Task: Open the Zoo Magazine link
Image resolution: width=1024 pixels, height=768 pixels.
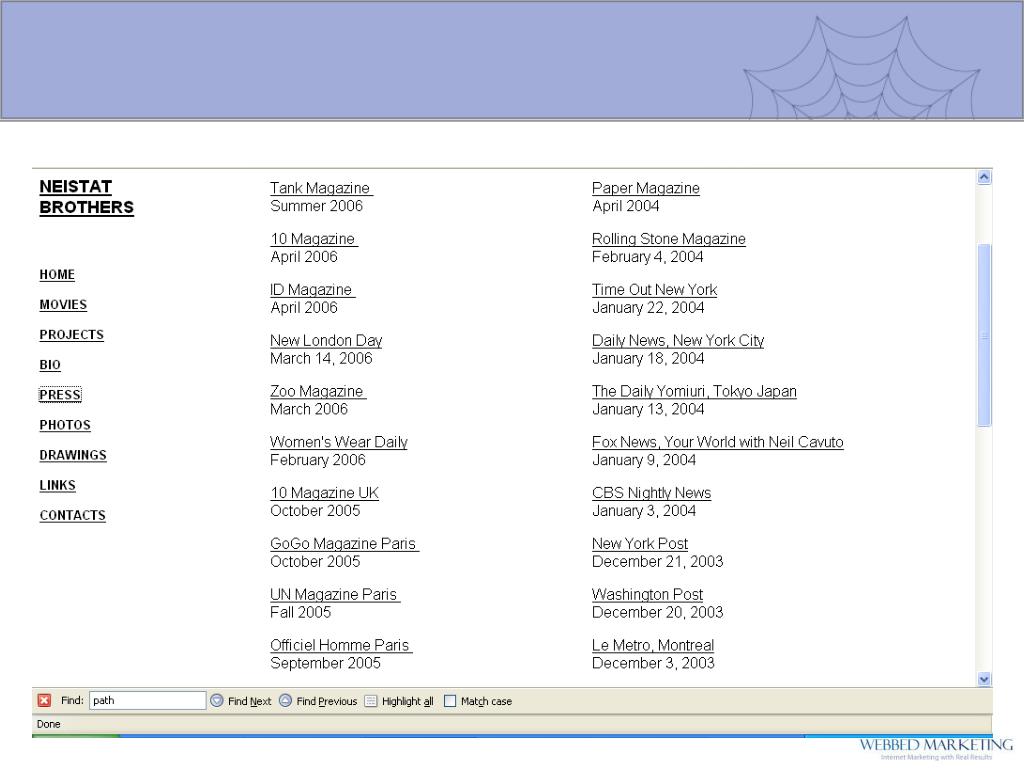Action: click(x=318, y=391)
